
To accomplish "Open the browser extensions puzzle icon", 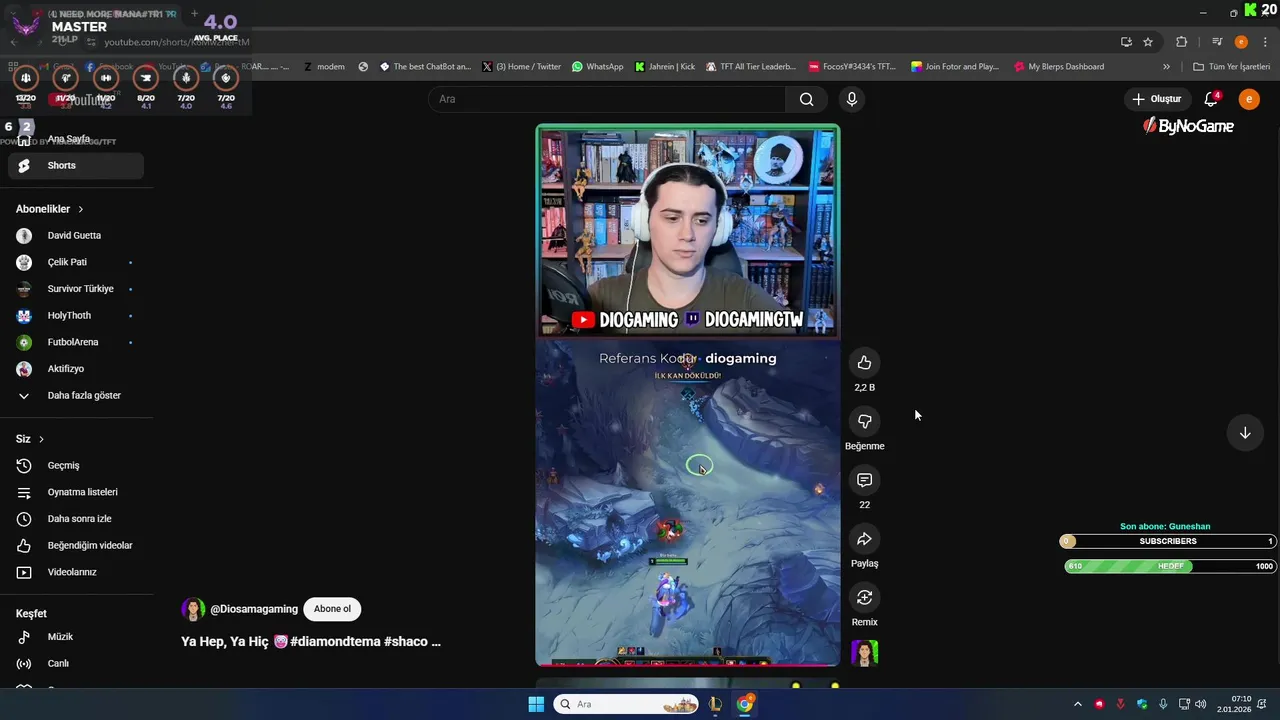I will tap(1181, 42).
